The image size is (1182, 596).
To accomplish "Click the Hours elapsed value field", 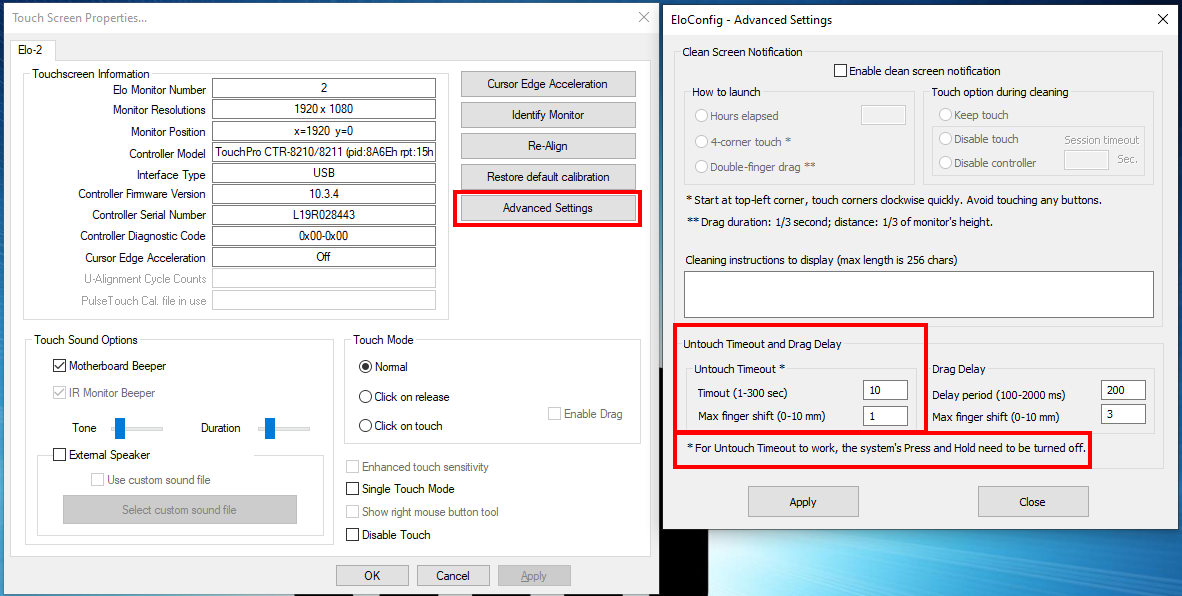I will click(883, 115).
